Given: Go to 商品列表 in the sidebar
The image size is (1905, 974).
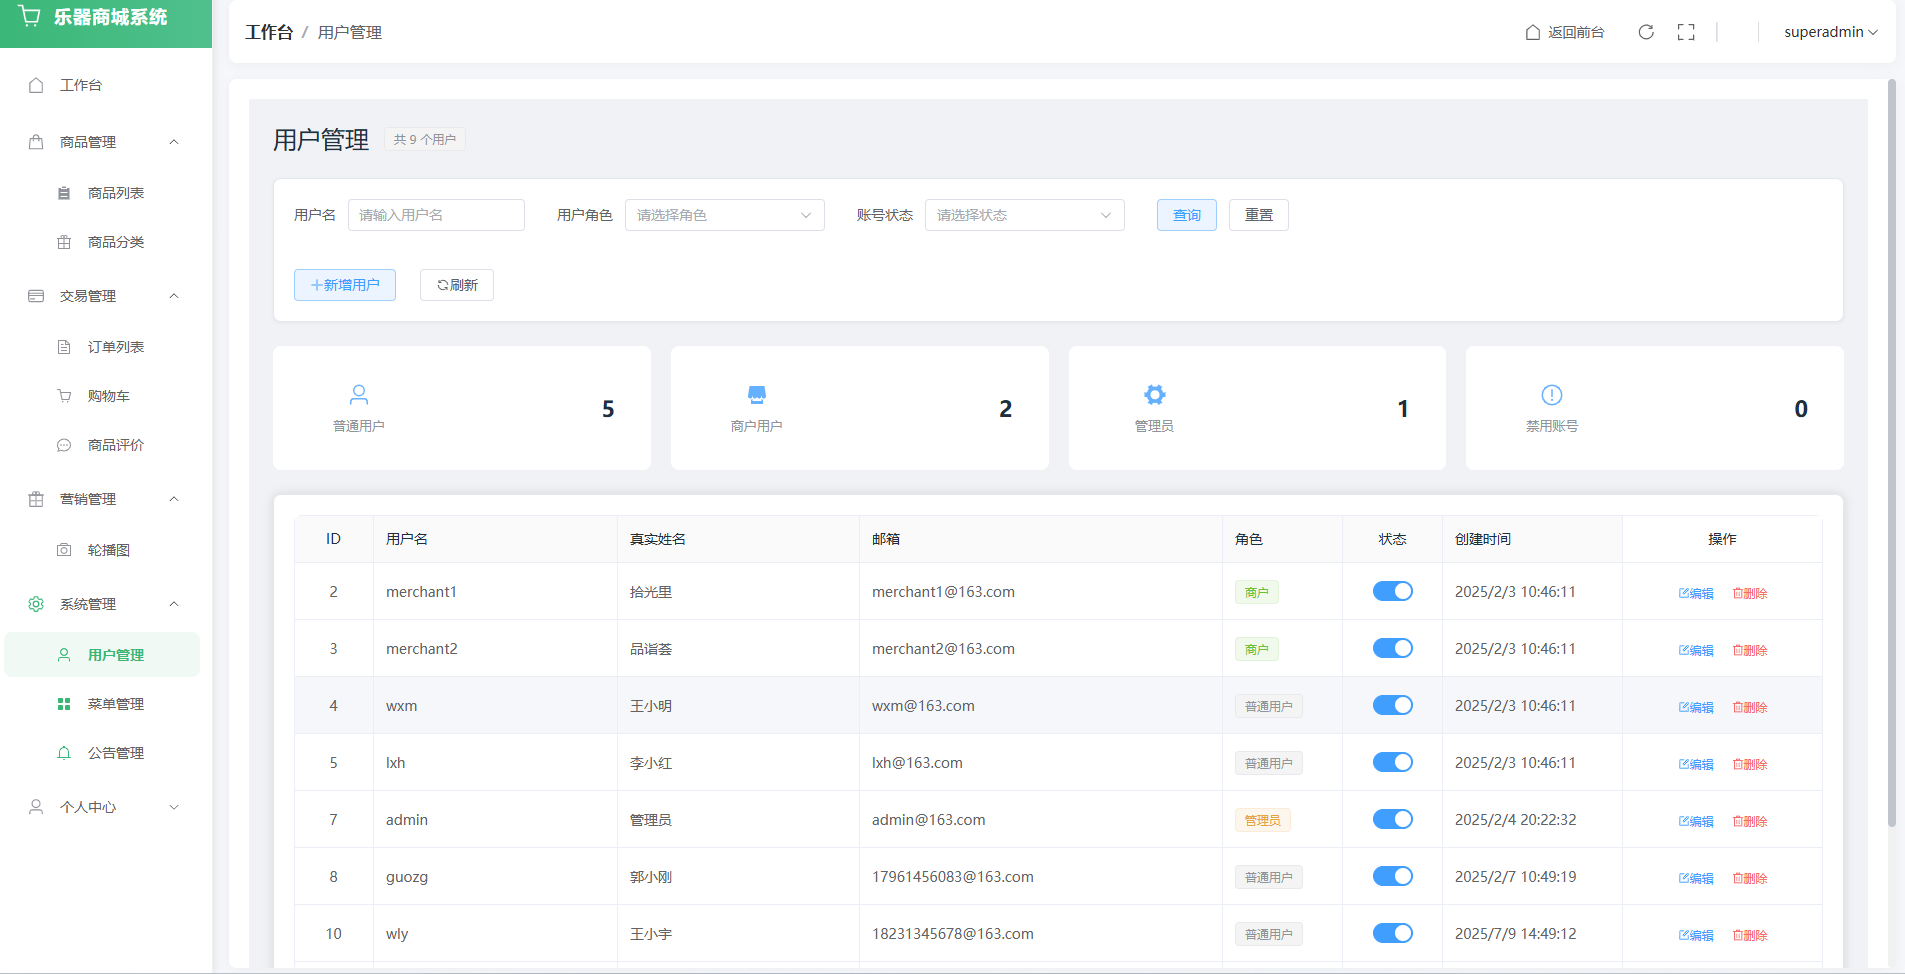Looking at the screenshot, I should click(115, 193).
